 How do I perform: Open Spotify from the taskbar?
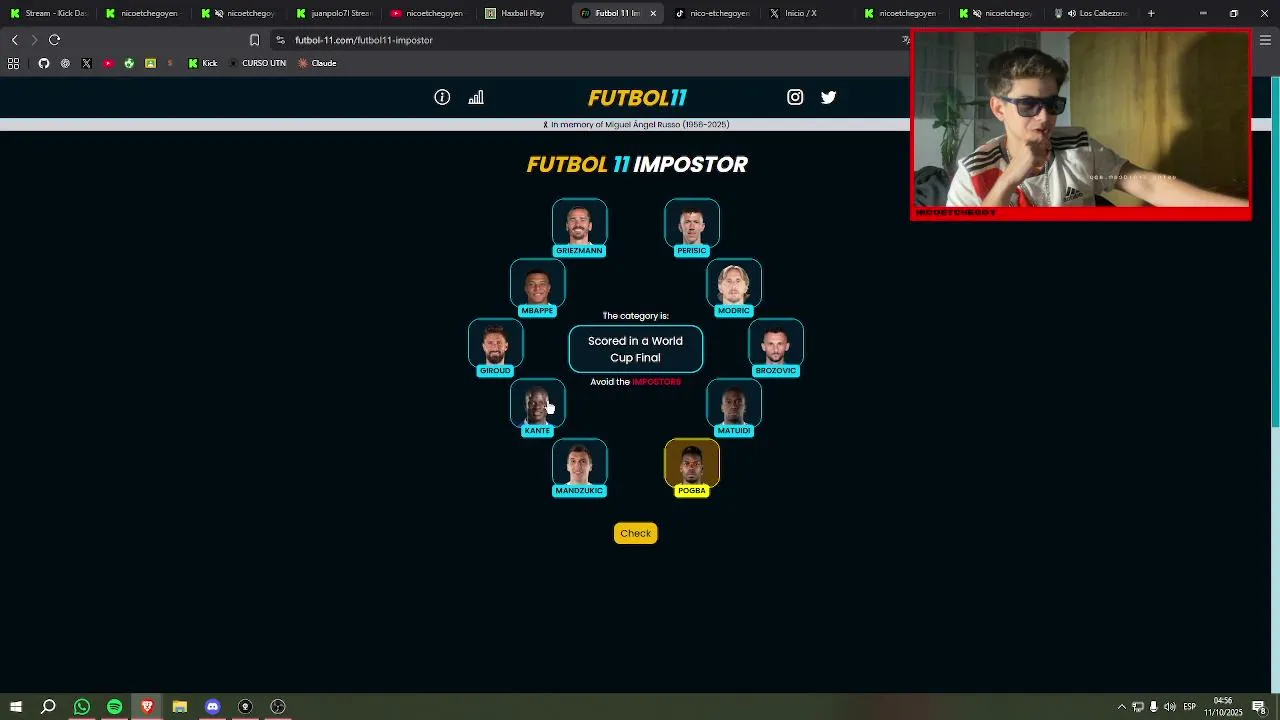pyautogui.click(x=114, y=707)
